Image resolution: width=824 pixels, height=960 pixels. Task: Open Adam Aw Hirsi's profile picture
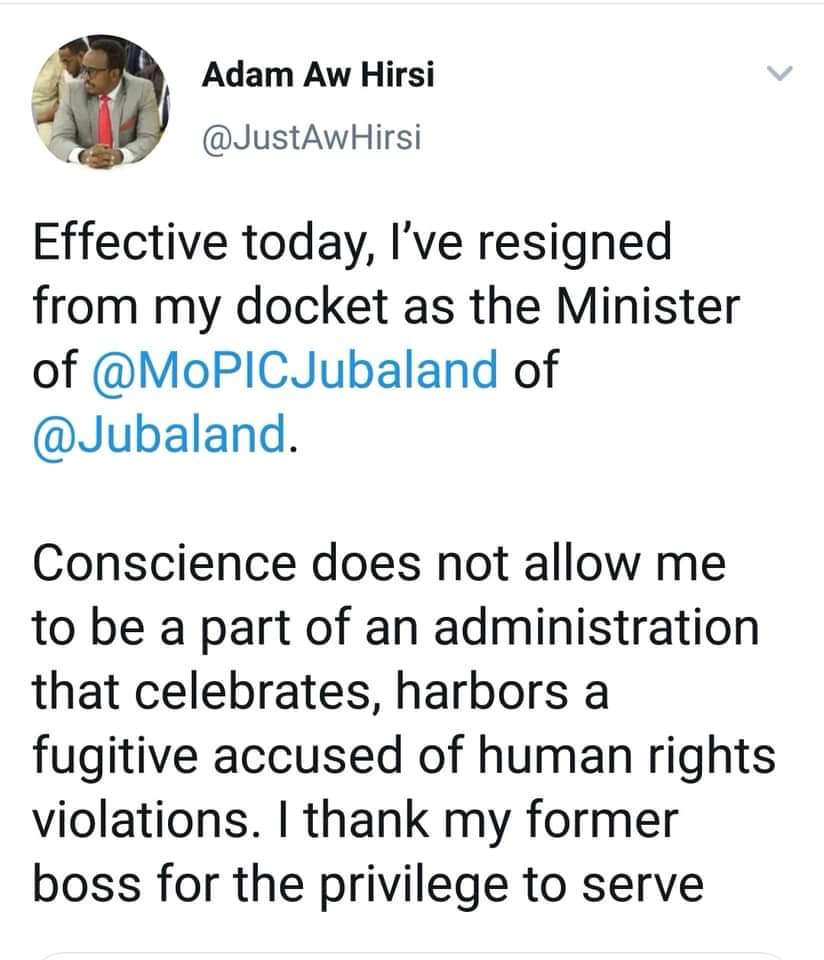101,102
